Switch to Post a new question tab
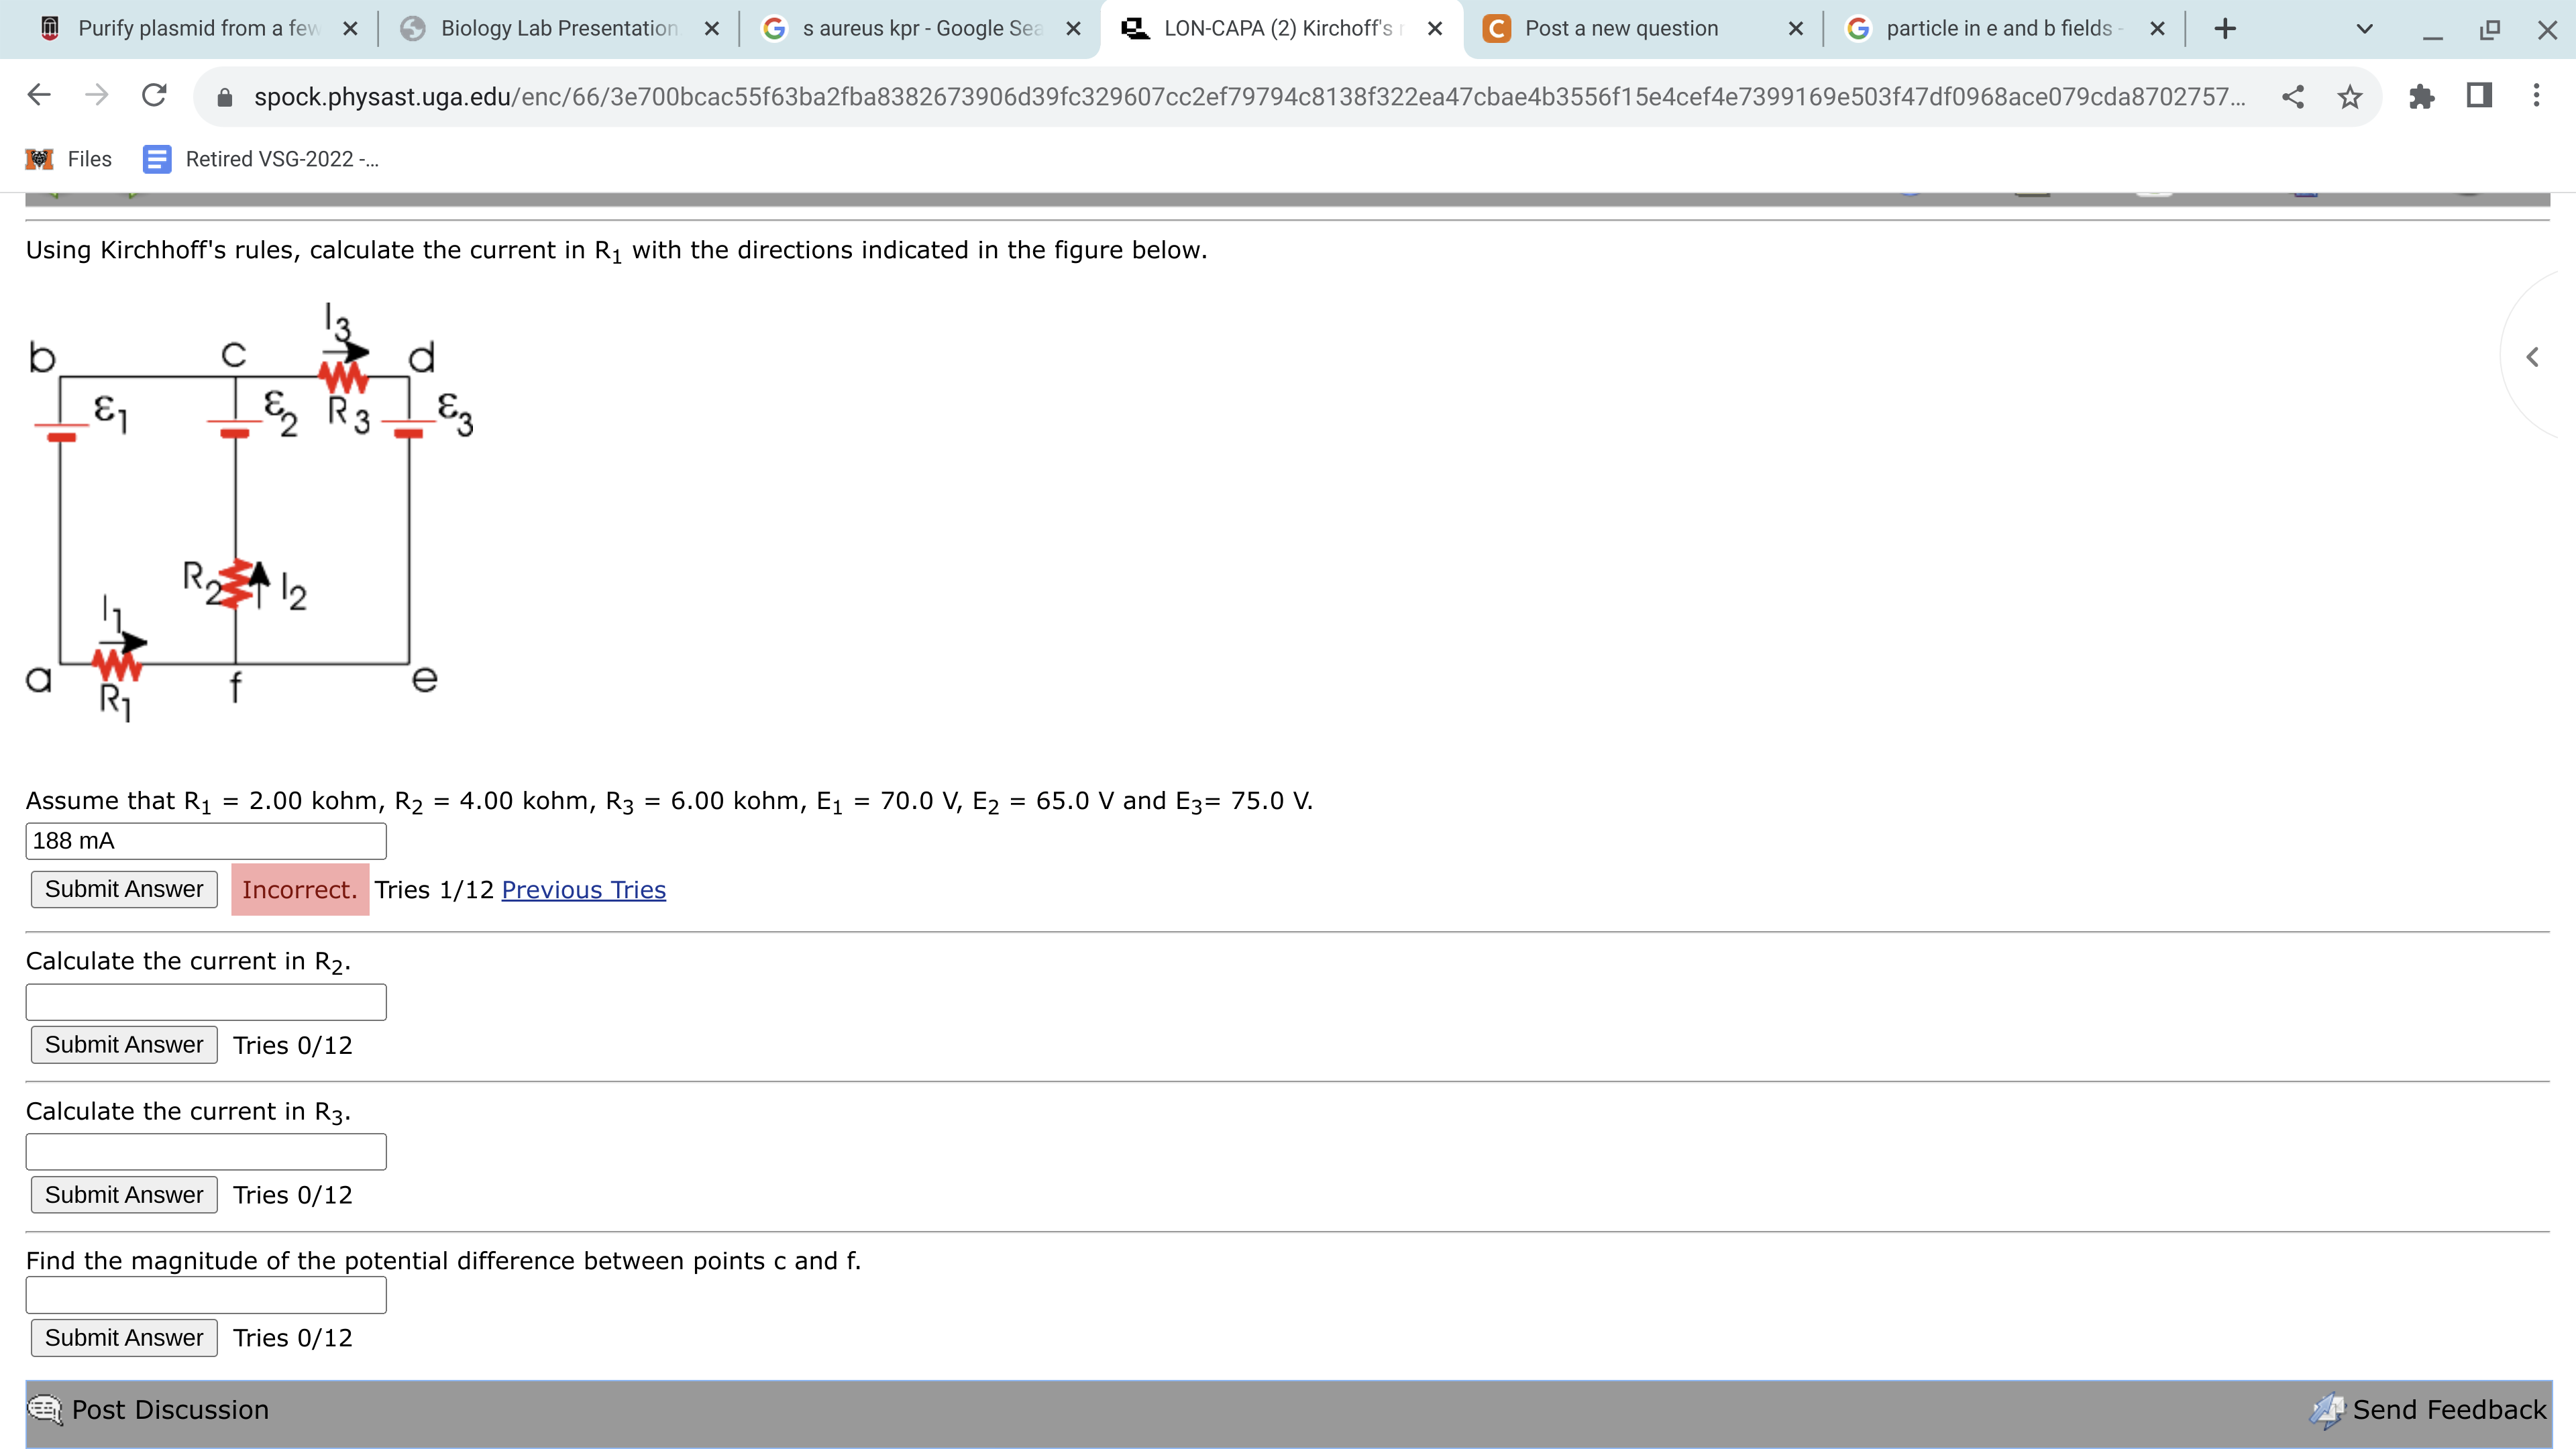 click(x=1620, y=29)
